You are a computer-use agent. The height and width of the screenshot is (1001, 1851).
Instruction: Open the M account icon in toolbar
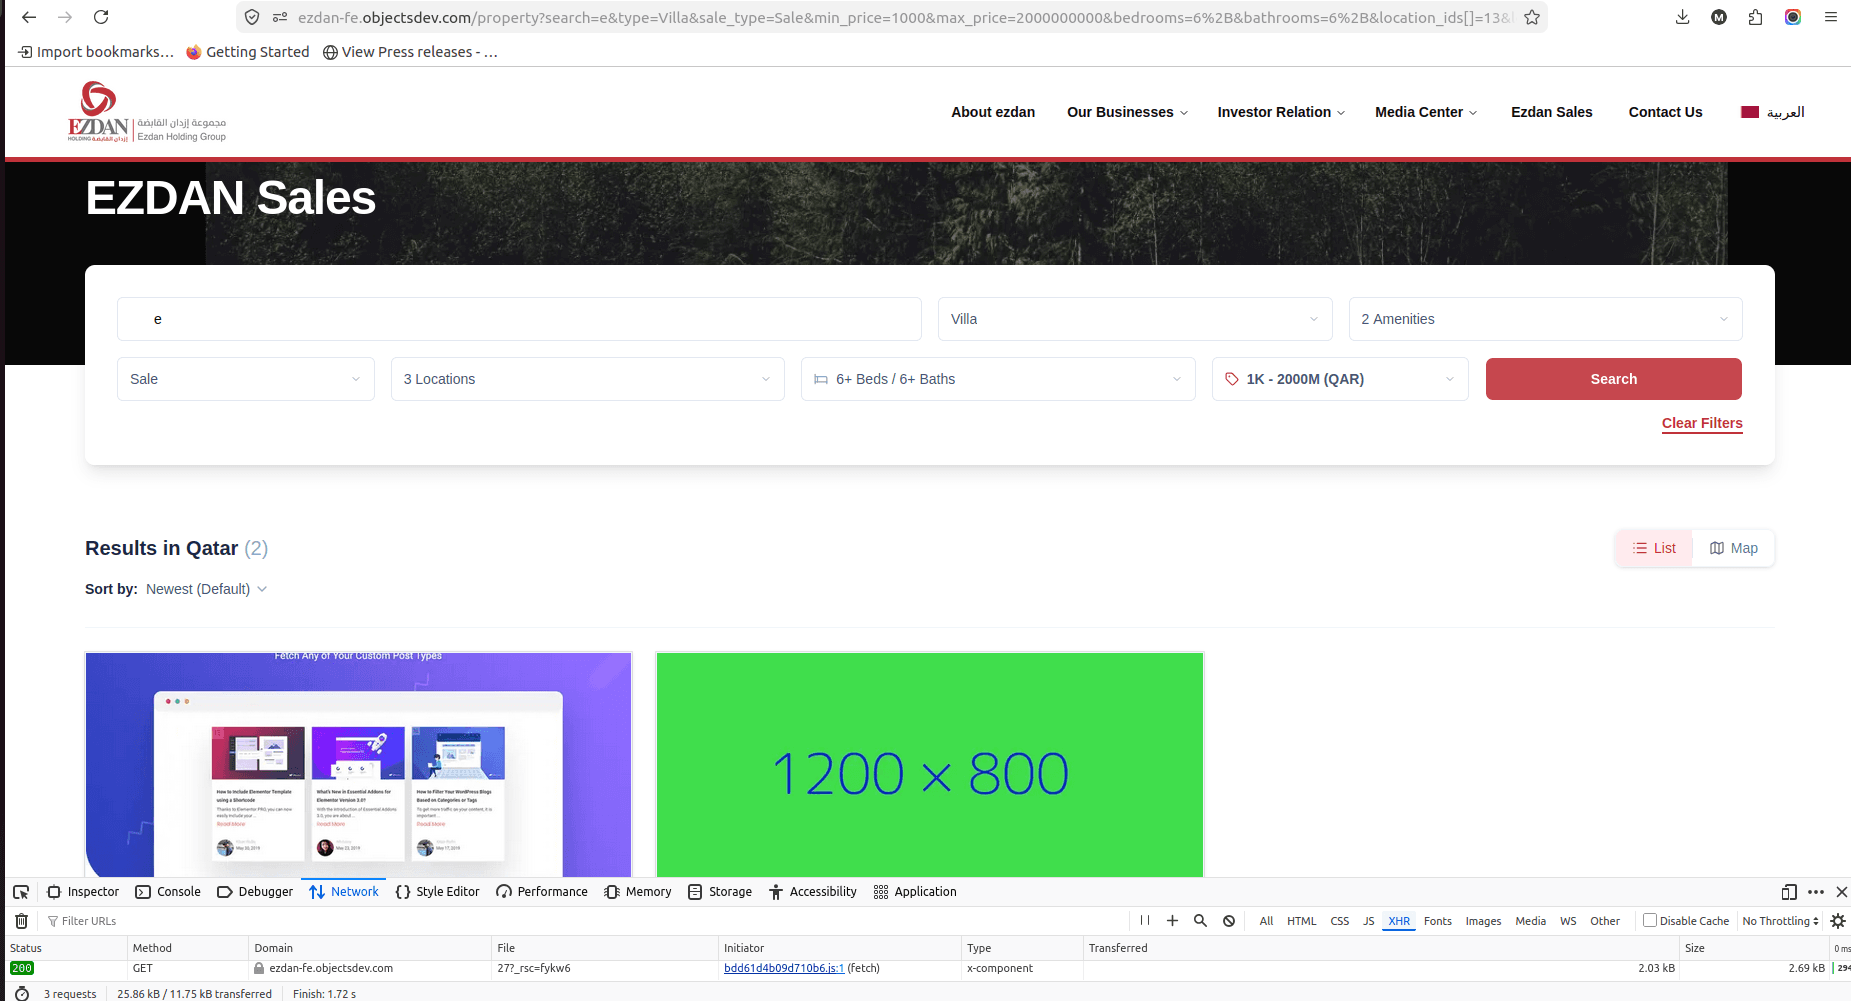tap(1719, 17)
